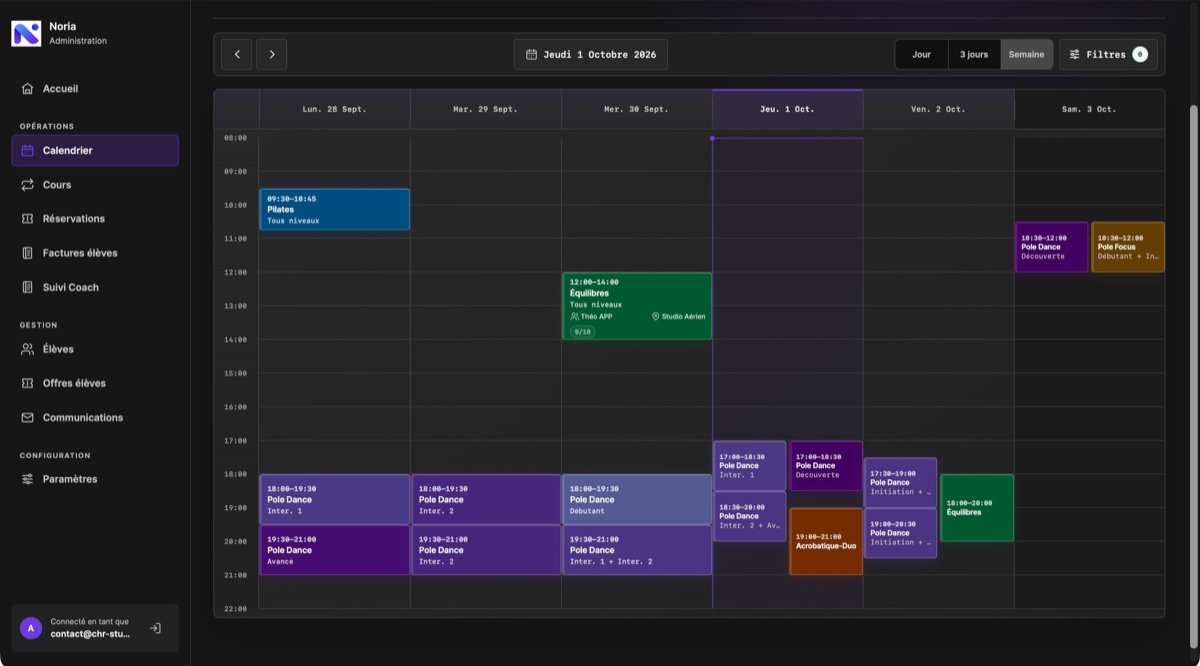
Task: Open the Pole Focus 10:30–12:00 event
Action: [1128, 247]
